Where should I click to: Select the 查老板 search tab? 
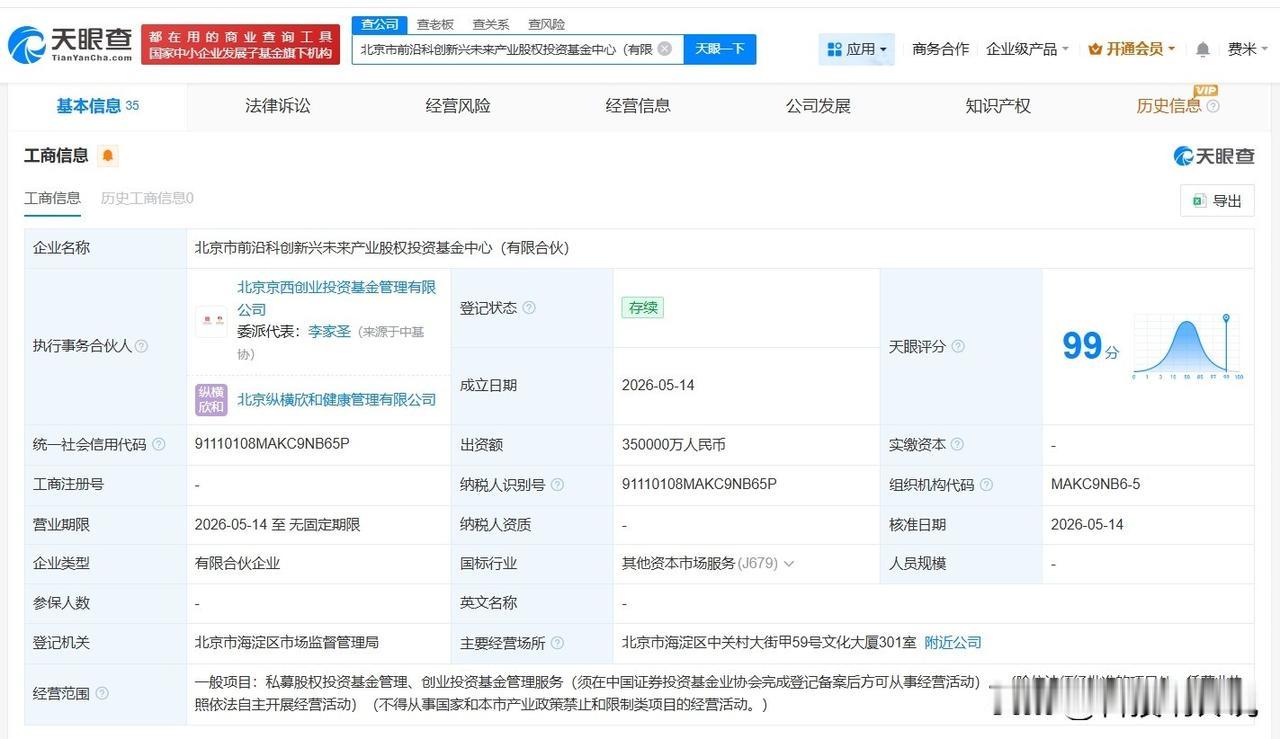click(435, 24)
